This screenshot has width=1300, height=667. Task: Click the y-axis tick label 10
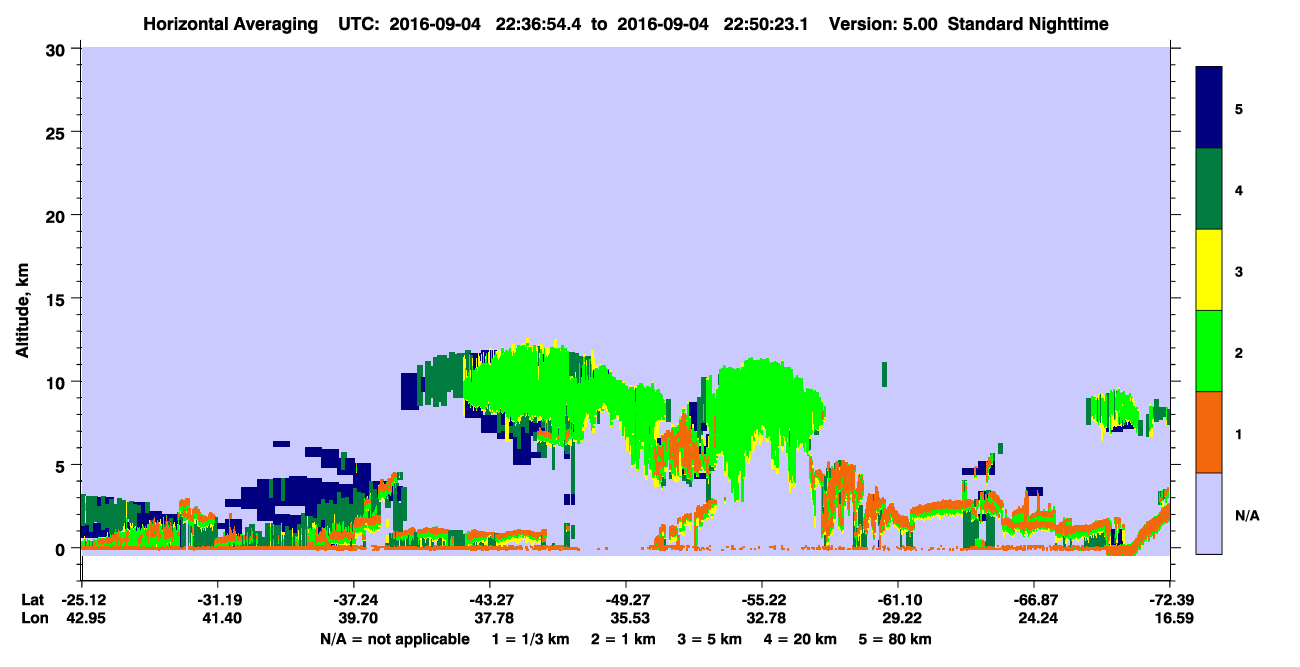[x=58, y=382]
